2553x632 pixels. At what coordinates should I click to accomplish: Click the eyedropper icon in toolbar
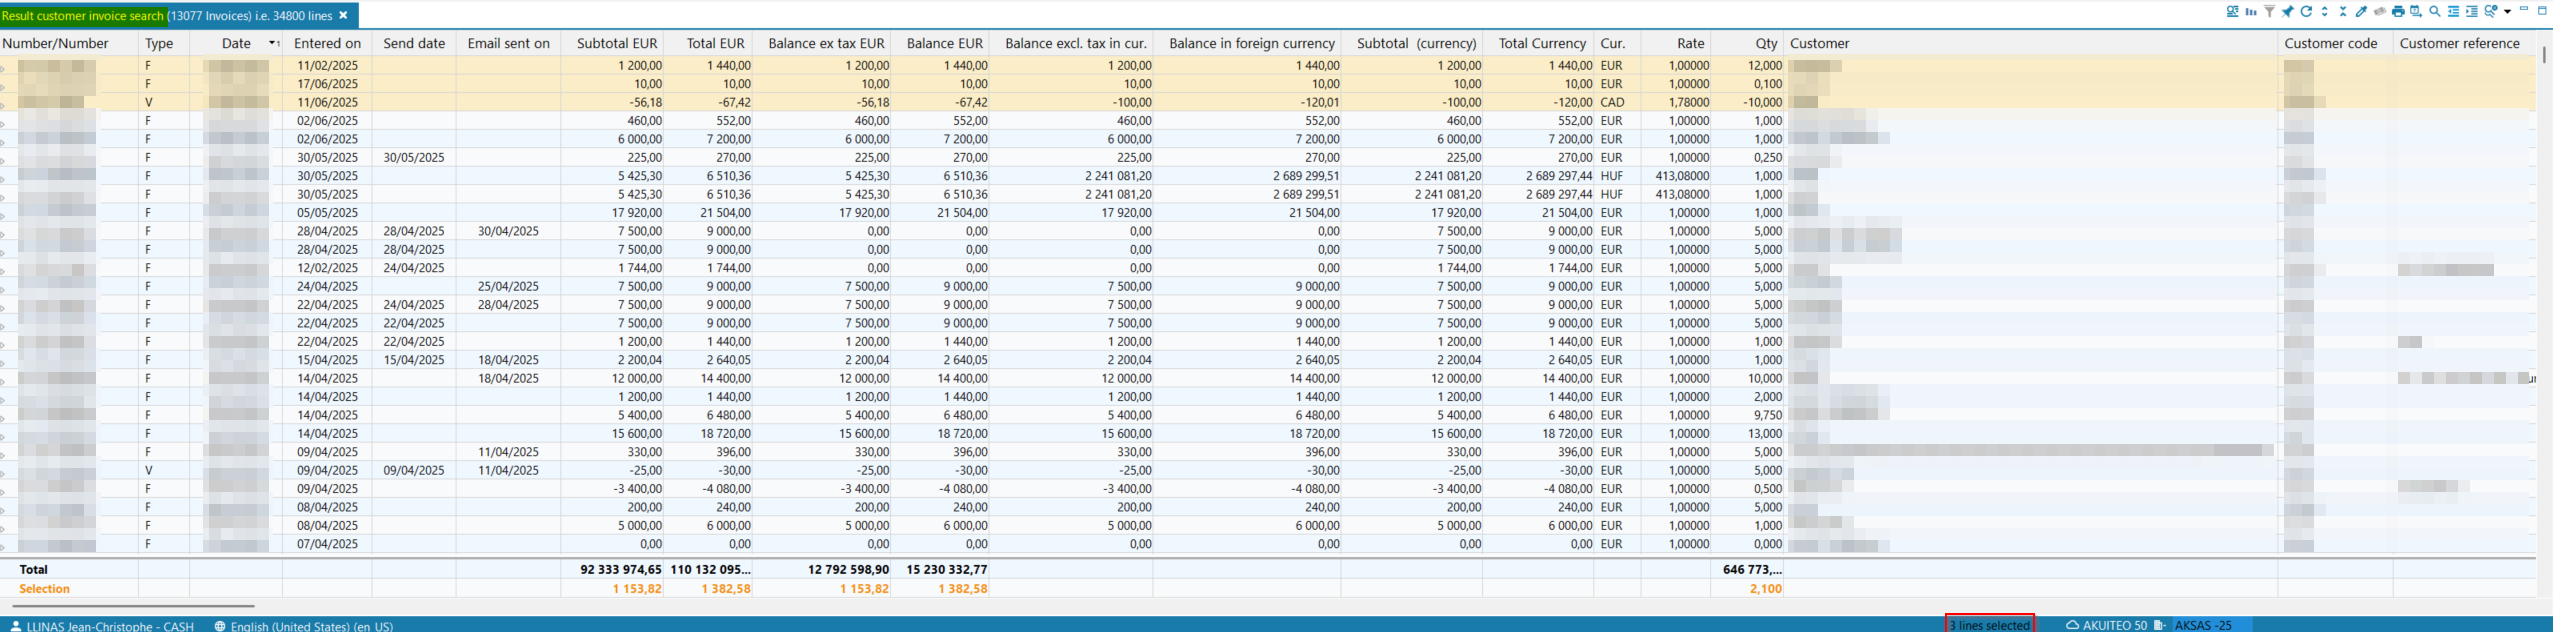(x=2361, y=11)
